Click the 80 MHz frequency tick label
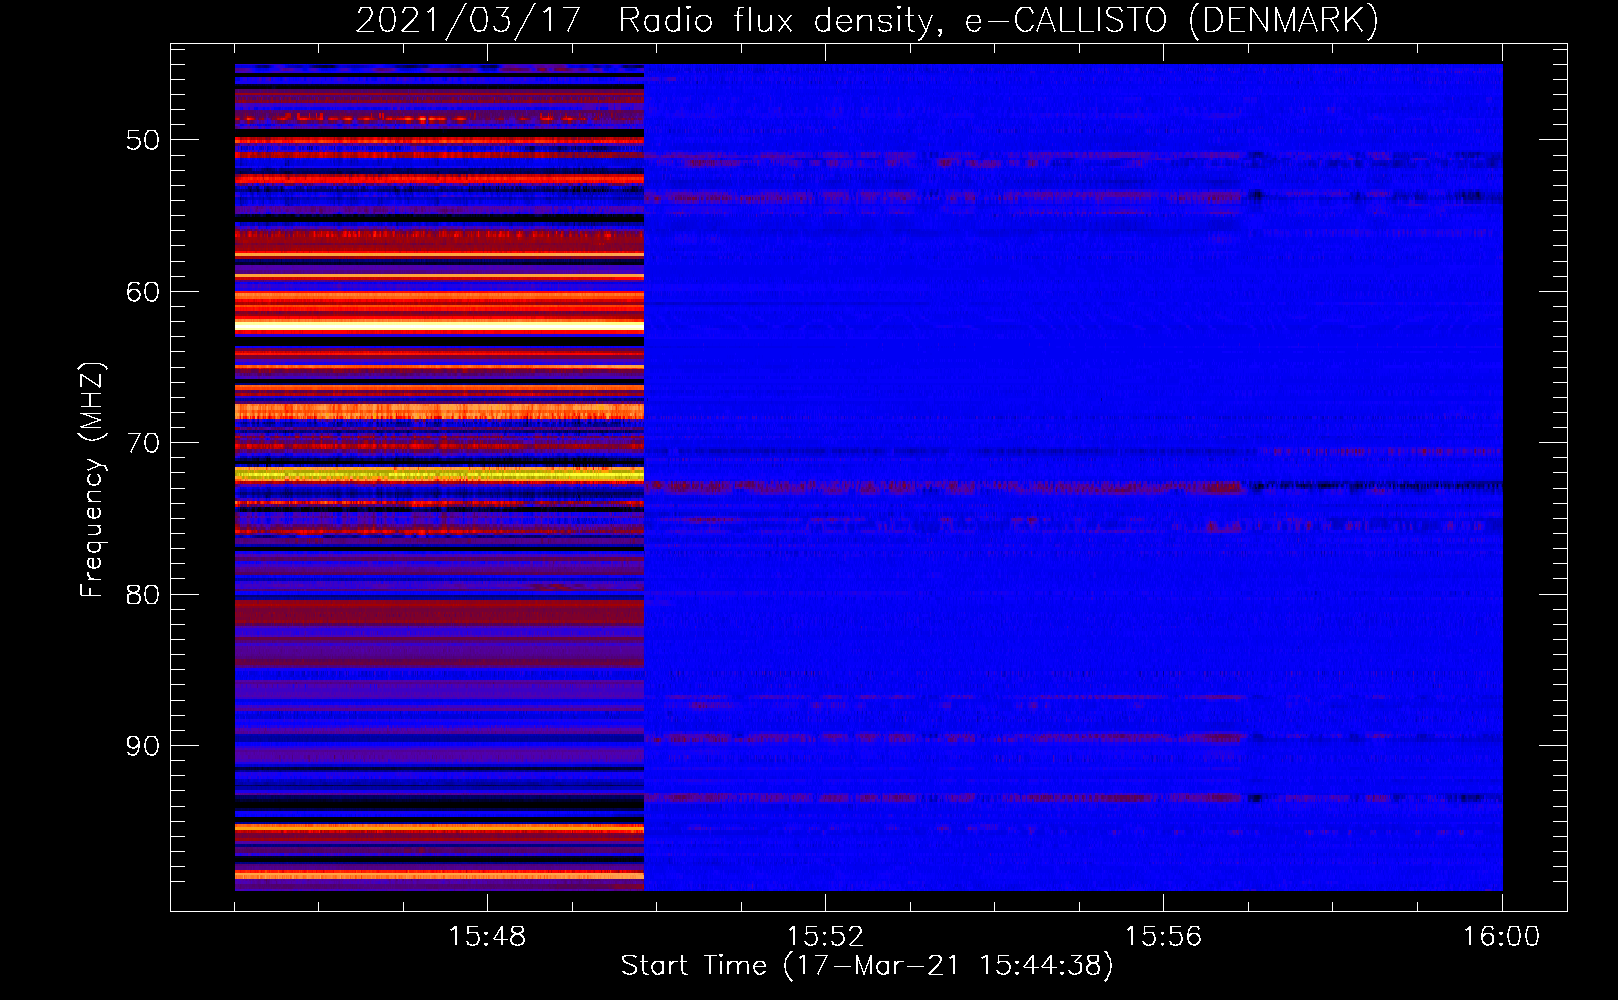The height and width of the screenshot is (1000, 1618). click(143, 595)
